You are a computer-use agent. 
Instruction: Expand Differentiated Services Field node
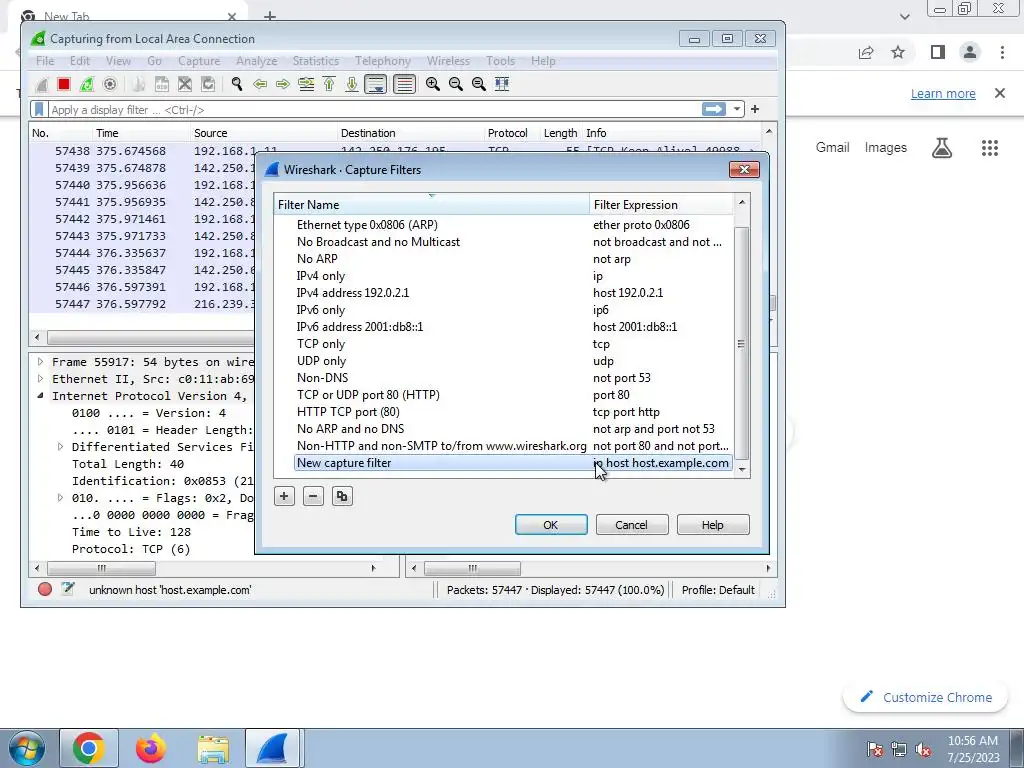(60, 447)
